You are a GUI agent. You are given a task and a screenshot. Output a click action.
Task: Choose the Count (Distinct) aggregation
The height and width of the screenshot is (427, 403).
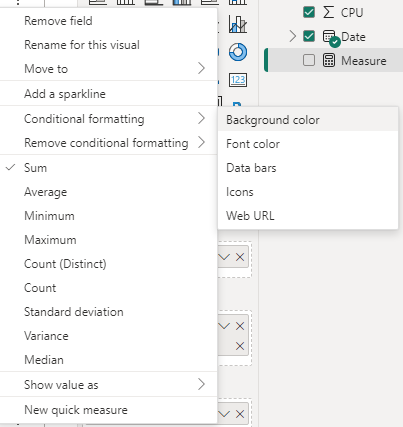coord(109,264)
